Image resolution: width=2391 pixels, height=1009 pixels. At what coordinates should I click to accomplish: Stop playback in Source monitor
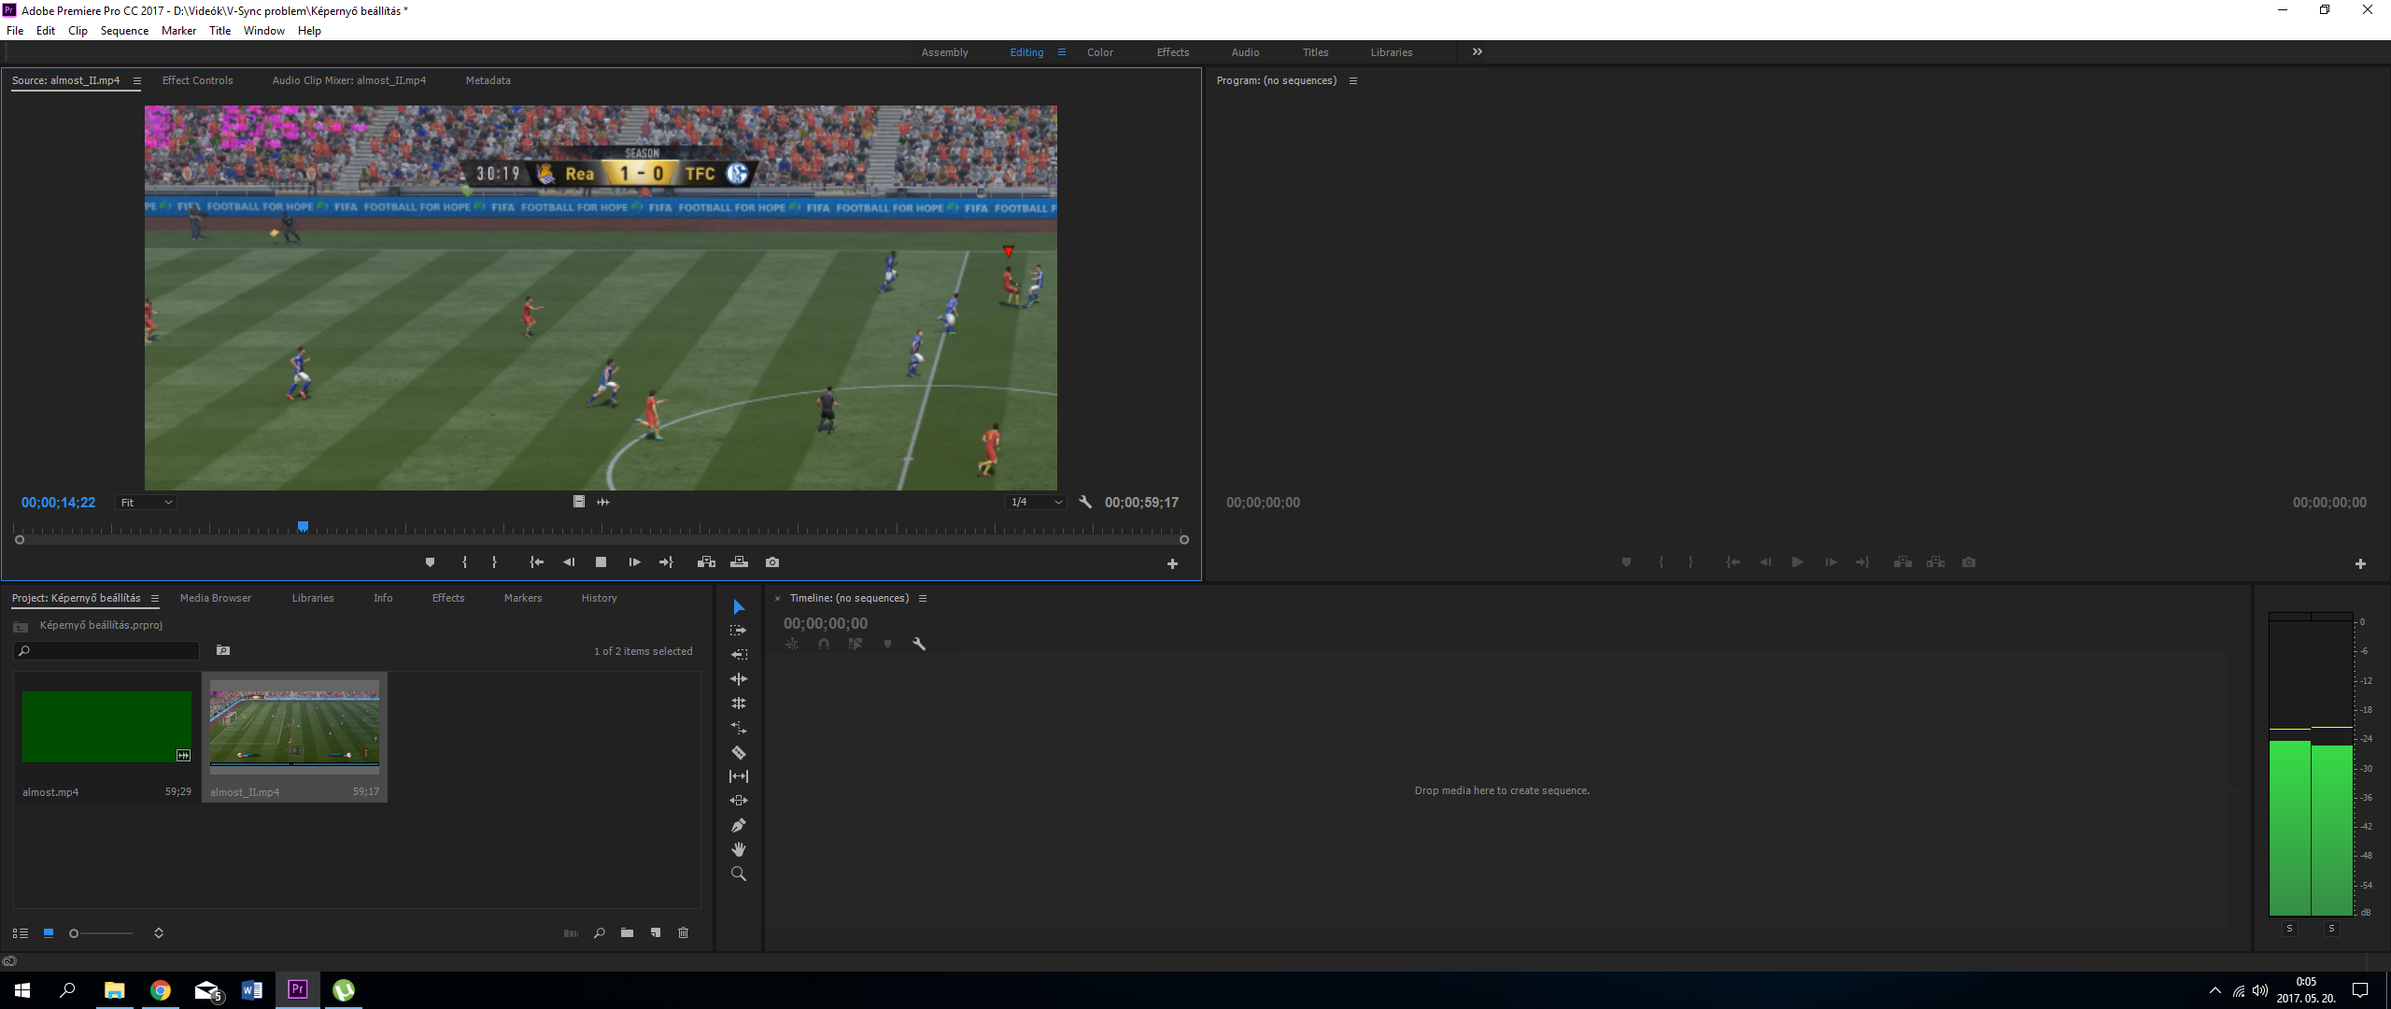click(601, 563)
